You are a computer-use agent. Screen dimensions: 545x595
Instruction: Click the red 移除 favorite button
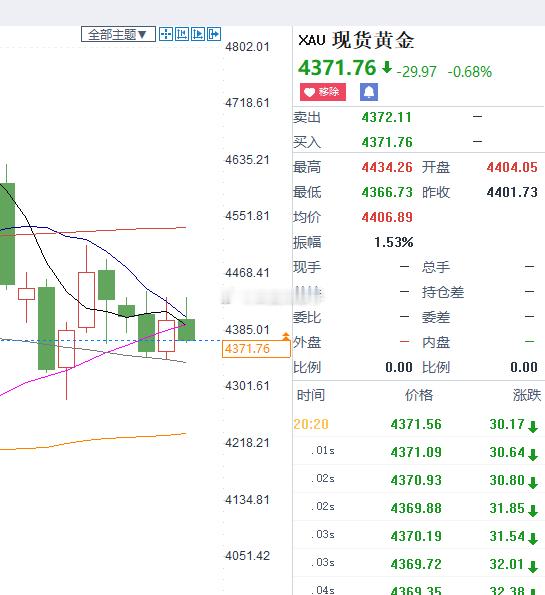click(323, 92)
